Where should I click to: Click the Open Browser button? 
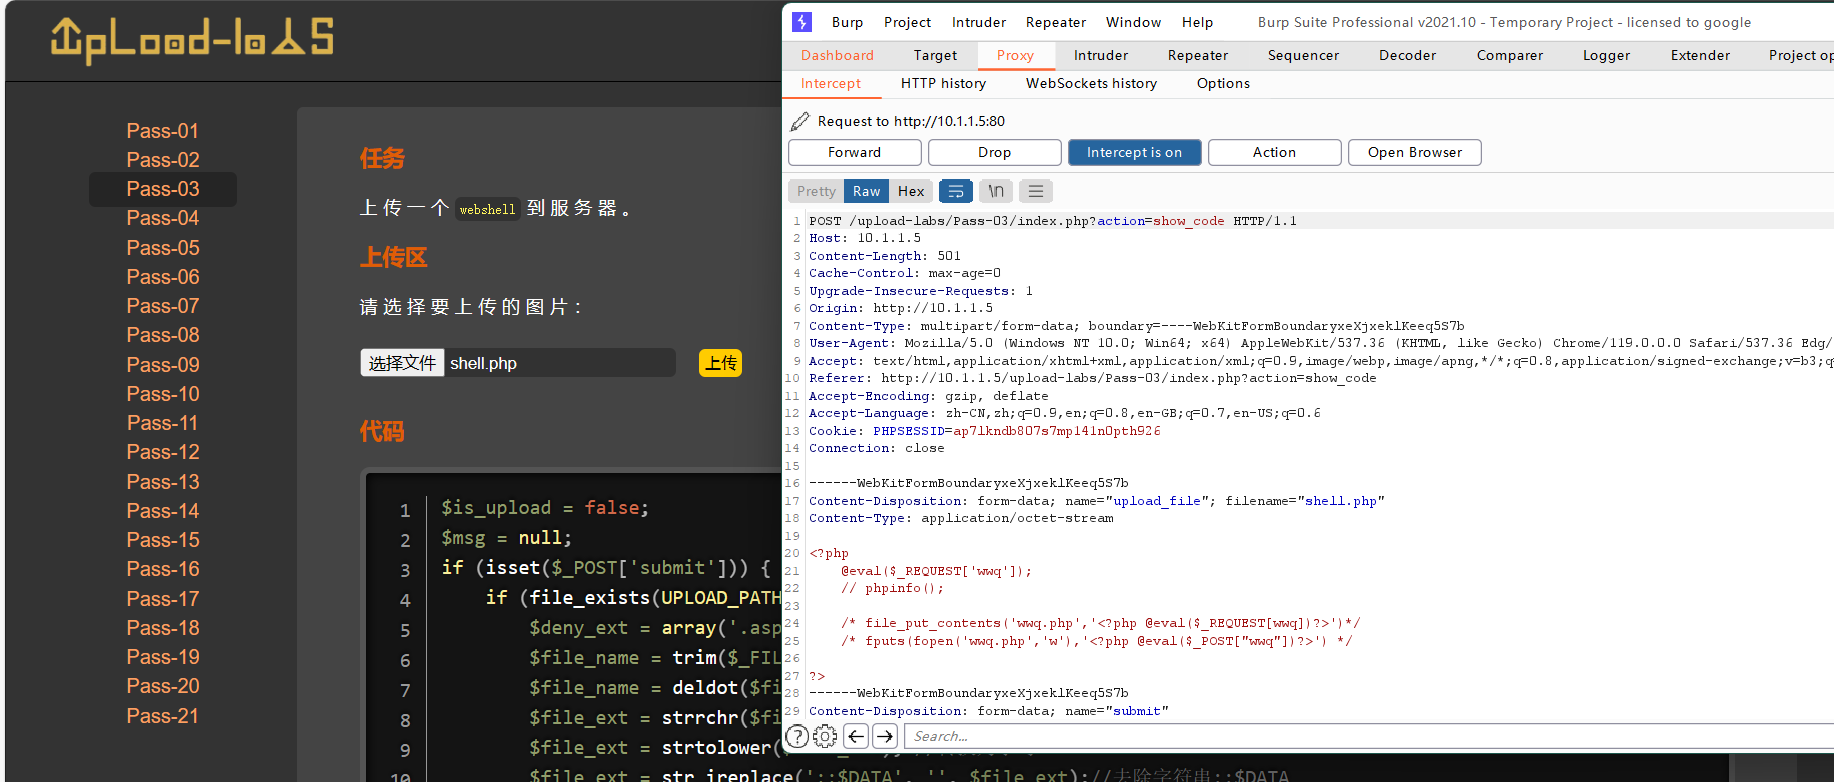[x=1415, y=152]
